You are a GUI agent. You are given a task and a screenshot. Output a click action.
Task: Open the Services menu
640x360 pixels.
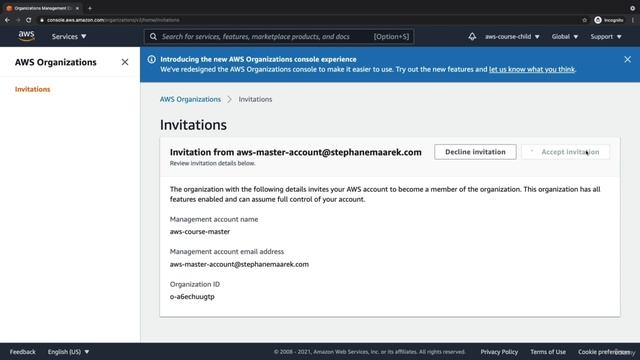point(69,36)
